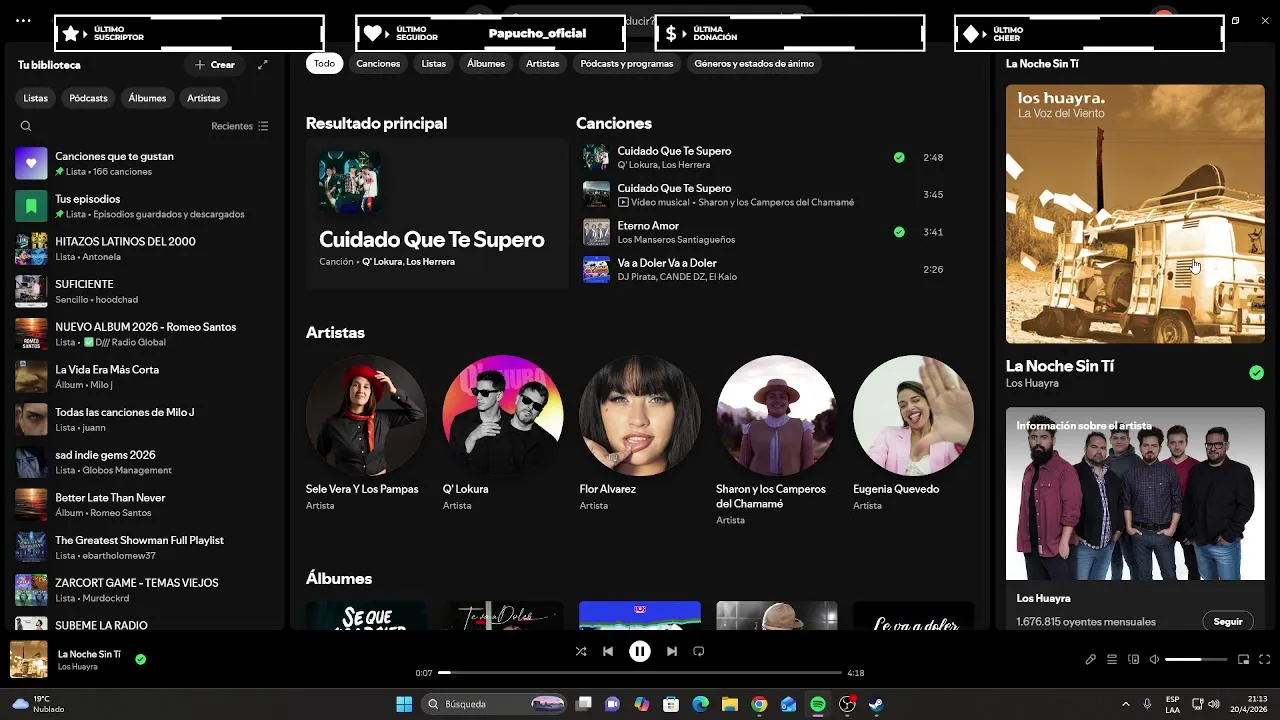Expand Tu biblioteca panel
The image size is (1280, 720).
pyautogui.click(x=263, y=65)
